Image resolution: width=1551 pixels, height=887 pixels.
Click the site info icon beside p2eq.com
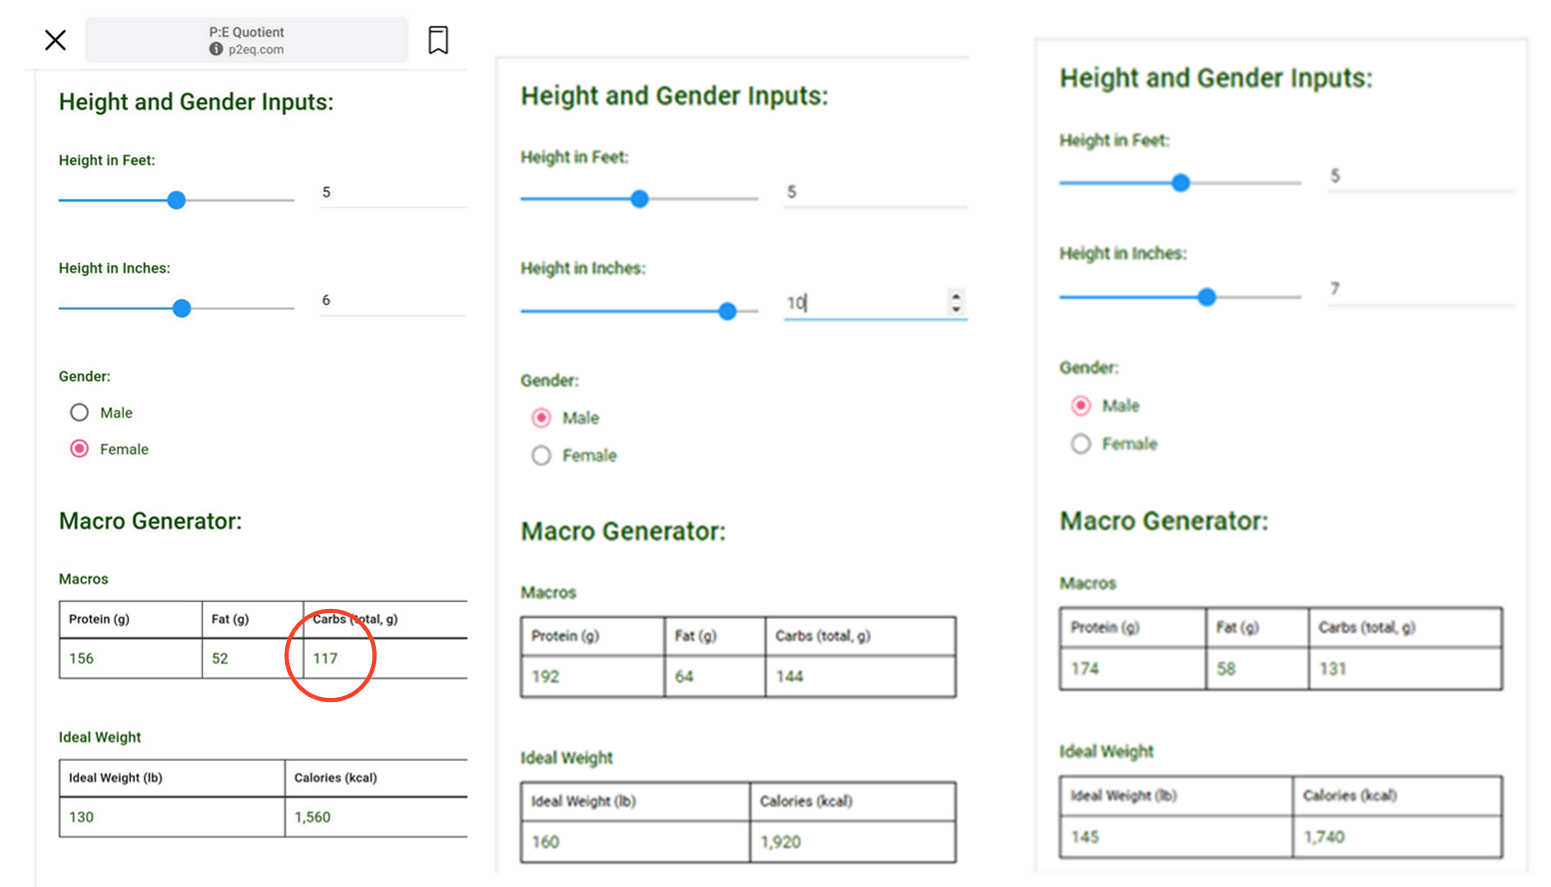216,49
